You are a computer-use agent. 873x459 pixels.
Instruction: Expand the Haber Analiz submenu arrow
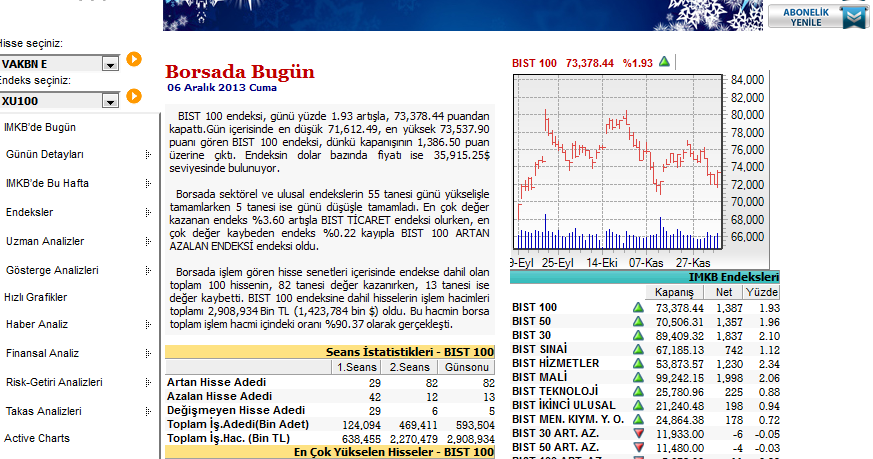pyautogui.click(x=148, y=324)
